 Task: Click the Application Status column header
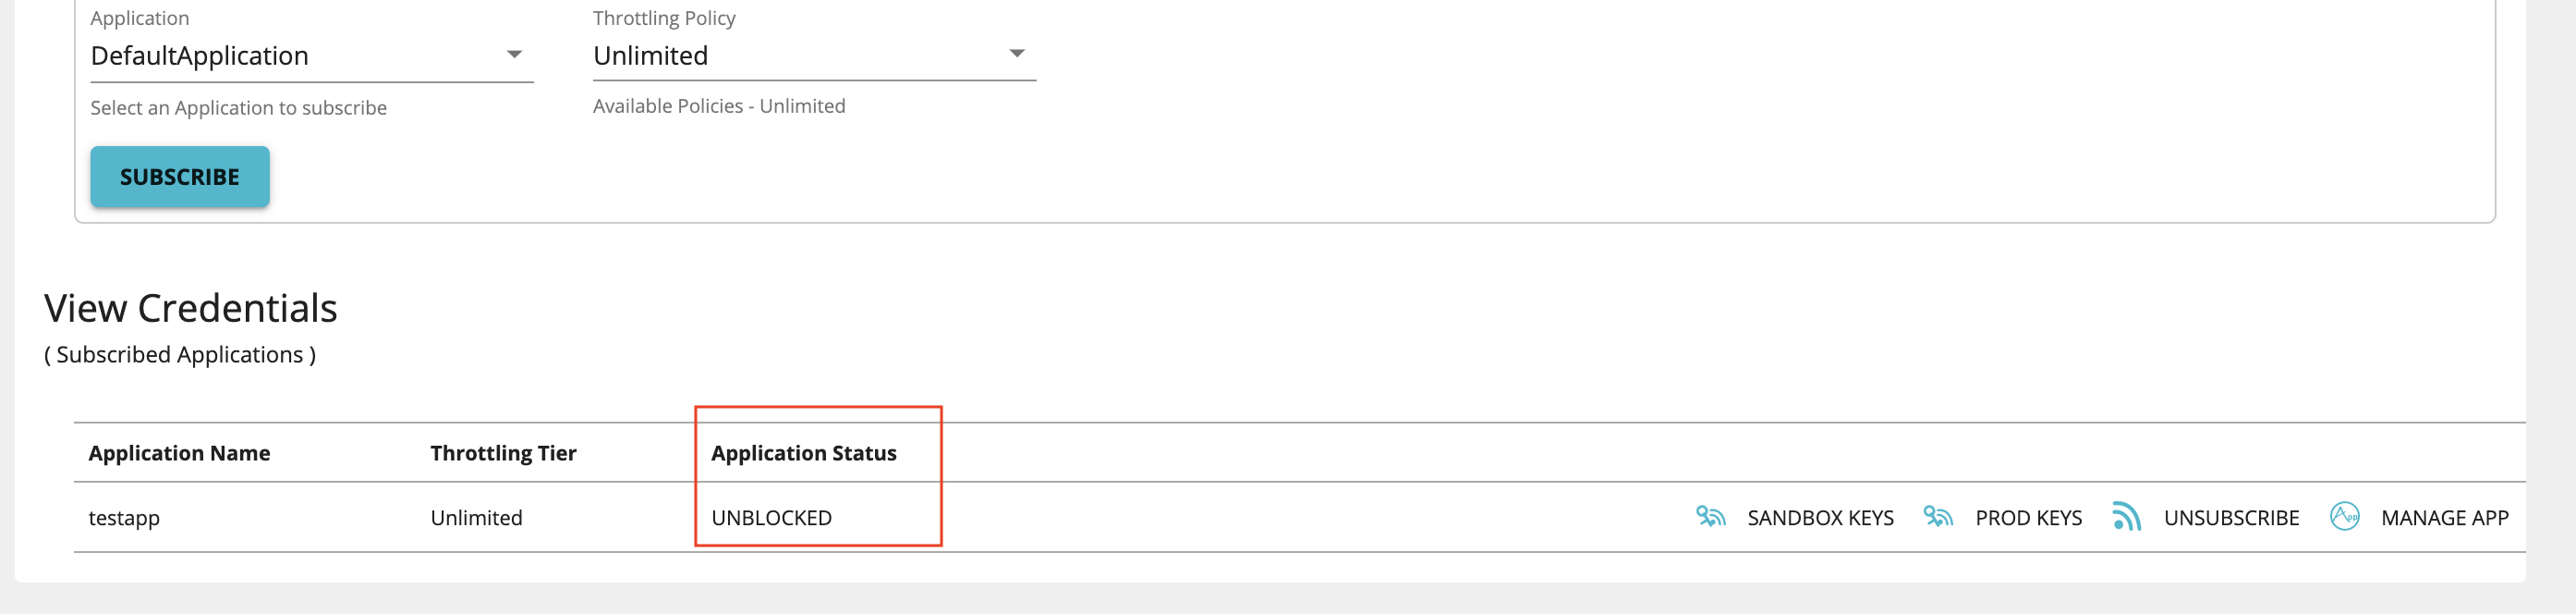click(x=803, y=453)
